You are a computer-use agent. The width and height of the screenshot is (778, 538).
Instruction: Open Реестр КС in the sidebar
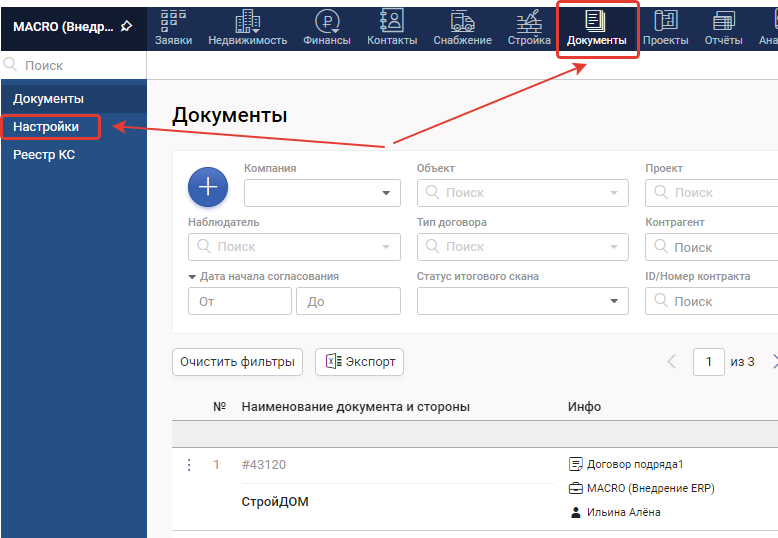point(44,155)
